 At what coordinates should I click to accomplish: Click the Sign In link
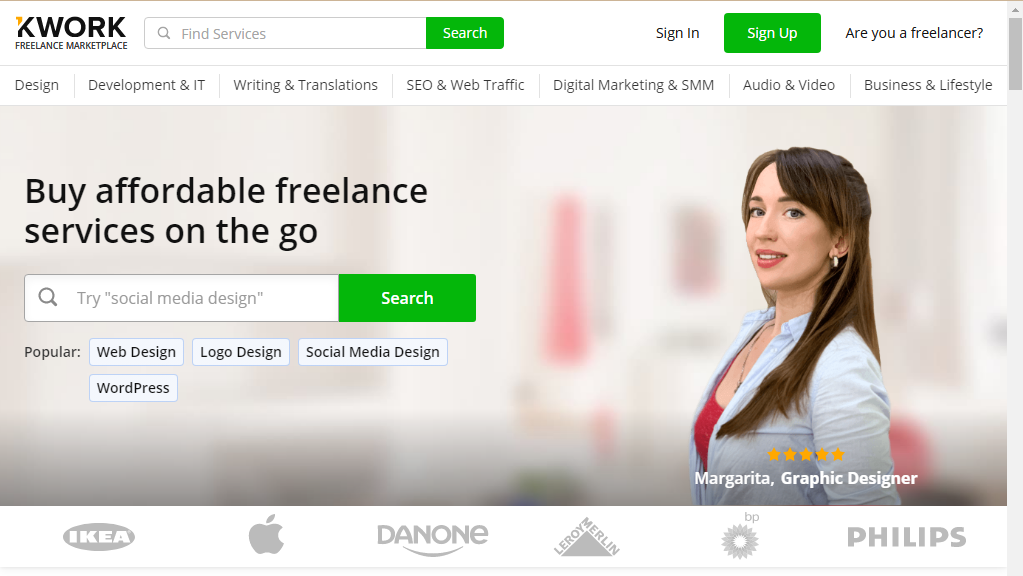coord(677,33)
